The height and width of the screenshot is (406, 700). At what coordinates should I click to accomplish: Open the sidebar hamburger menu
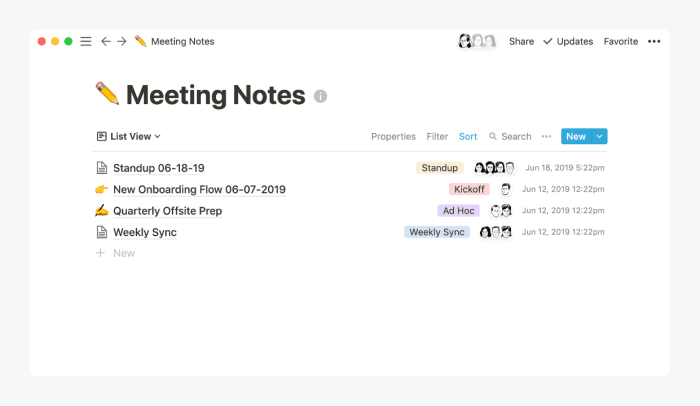coord(86,42)
